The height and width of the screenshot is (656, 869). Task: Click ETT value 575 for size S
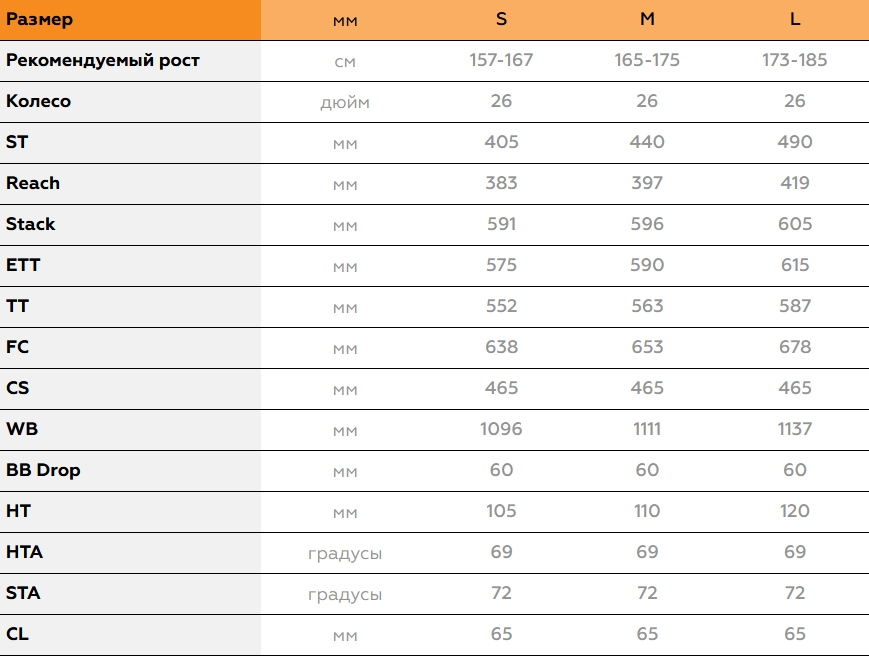(501, 265)
